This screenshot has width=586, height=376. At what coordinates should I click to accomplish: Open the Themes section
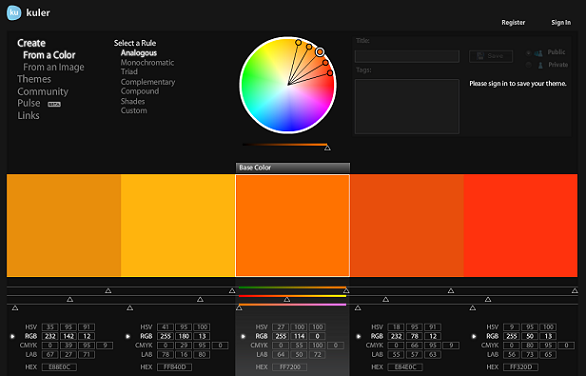[34, 79]
